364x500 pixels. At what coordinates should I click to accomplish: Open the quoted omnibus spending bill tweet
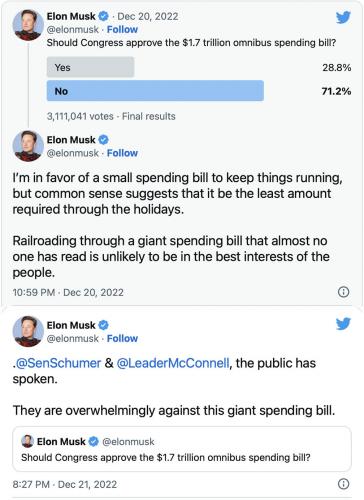pyautogui.click(x=182, y=449)
